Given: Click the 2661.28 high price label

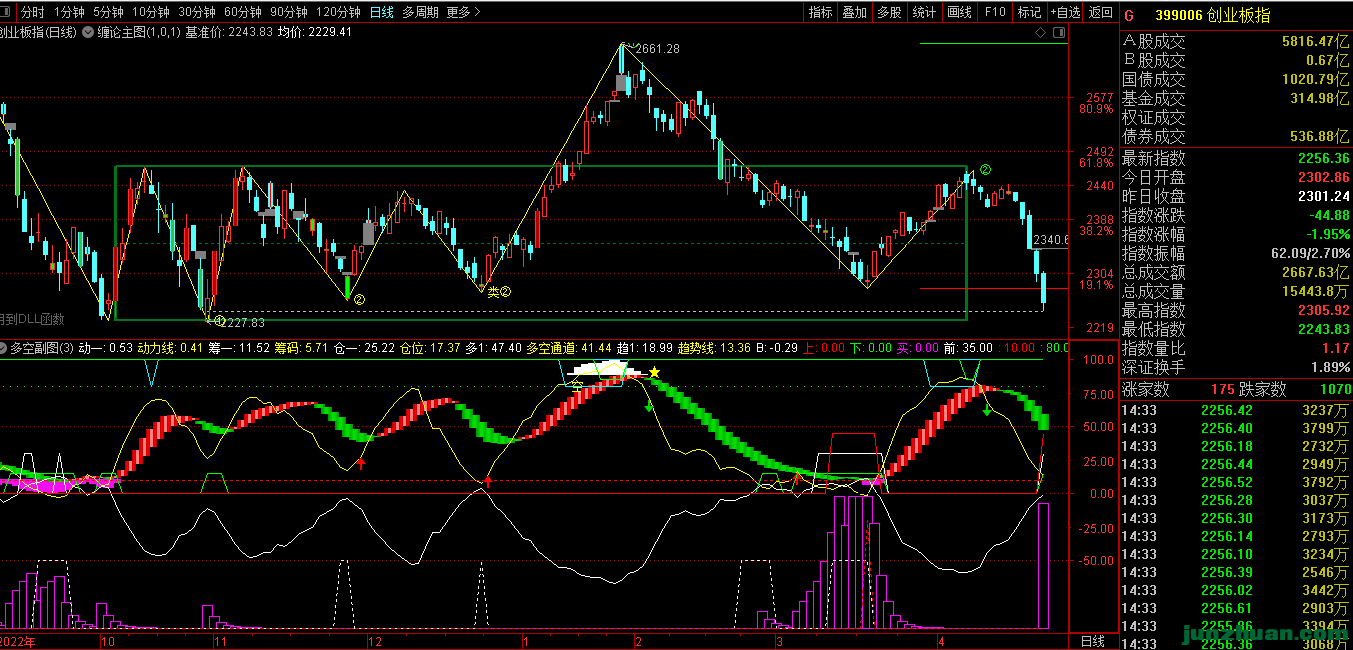Looking at the screenshot, I should [658, 48].
